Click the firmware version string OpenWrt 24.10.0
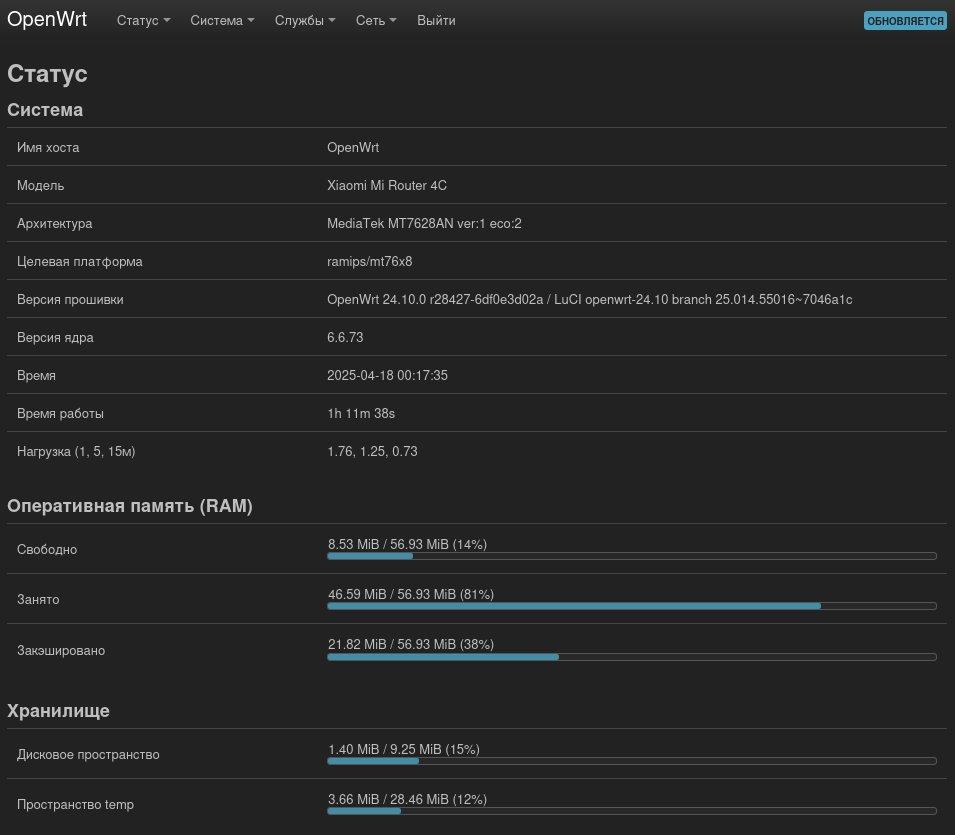The height and width of the screenshot is (835, 955). point(589,300)
